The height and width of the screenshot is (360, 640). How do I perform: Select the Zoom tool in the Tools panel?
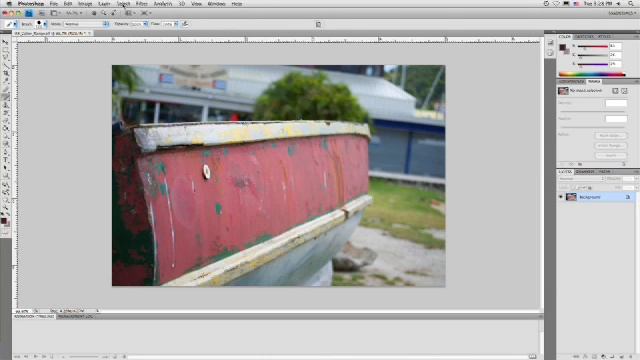coord(5,208)
